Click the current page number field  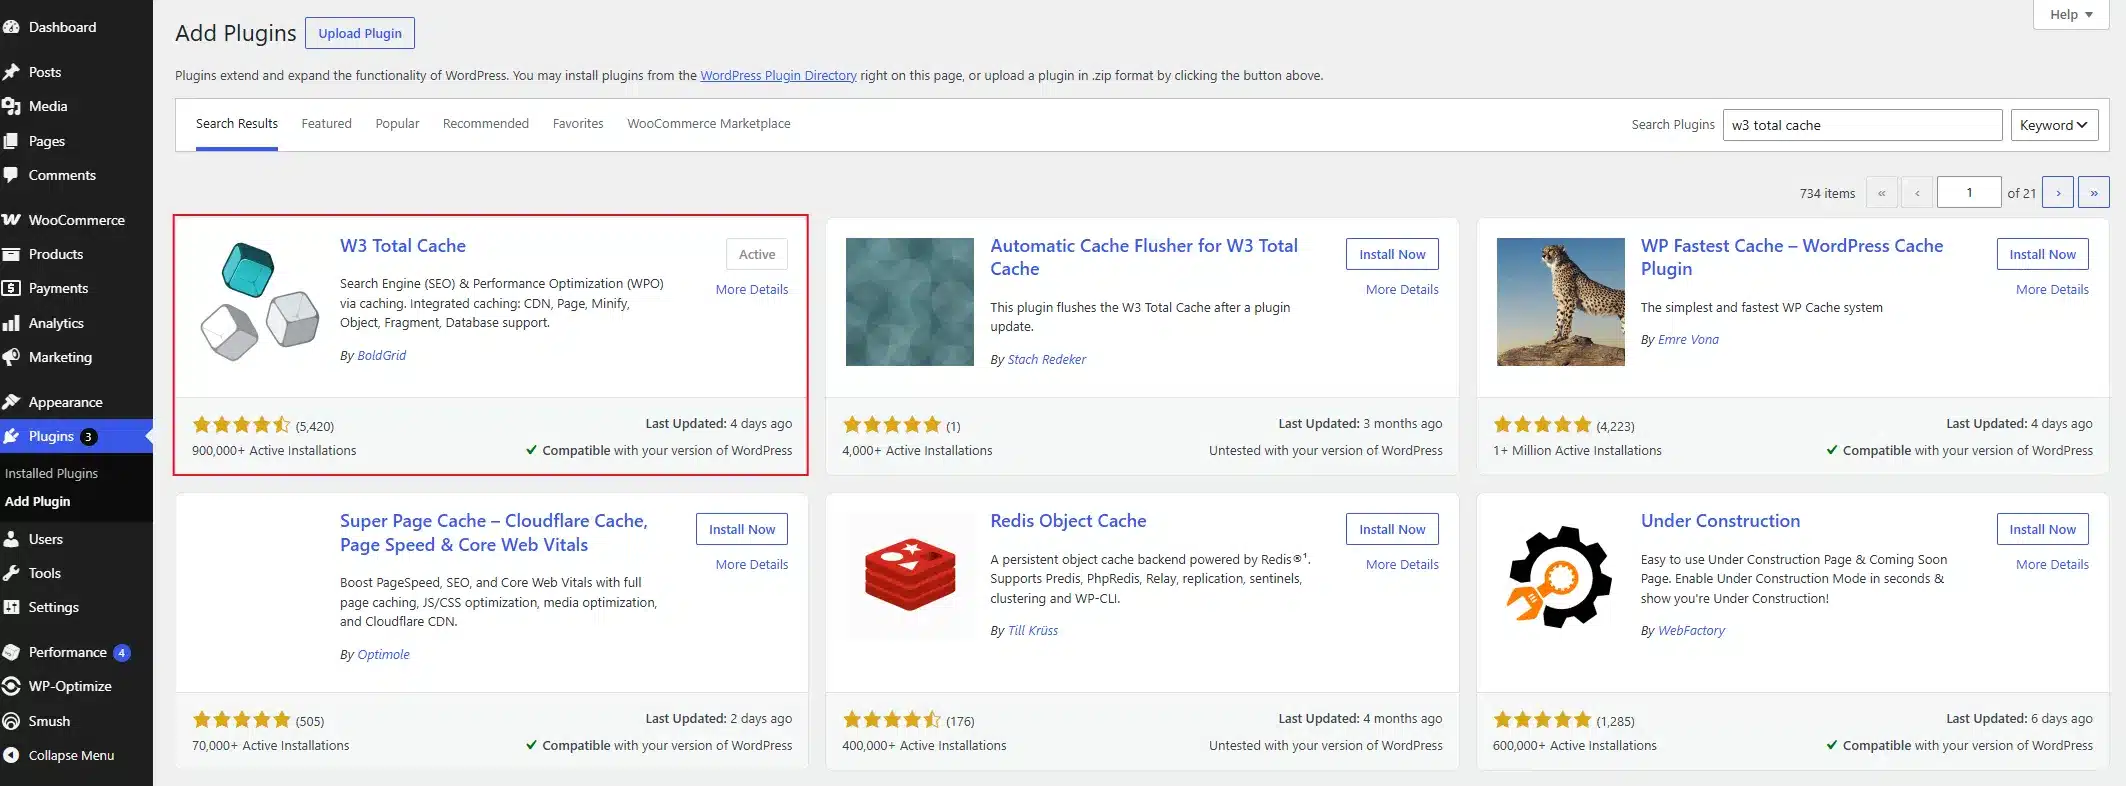pos(1969,192)
